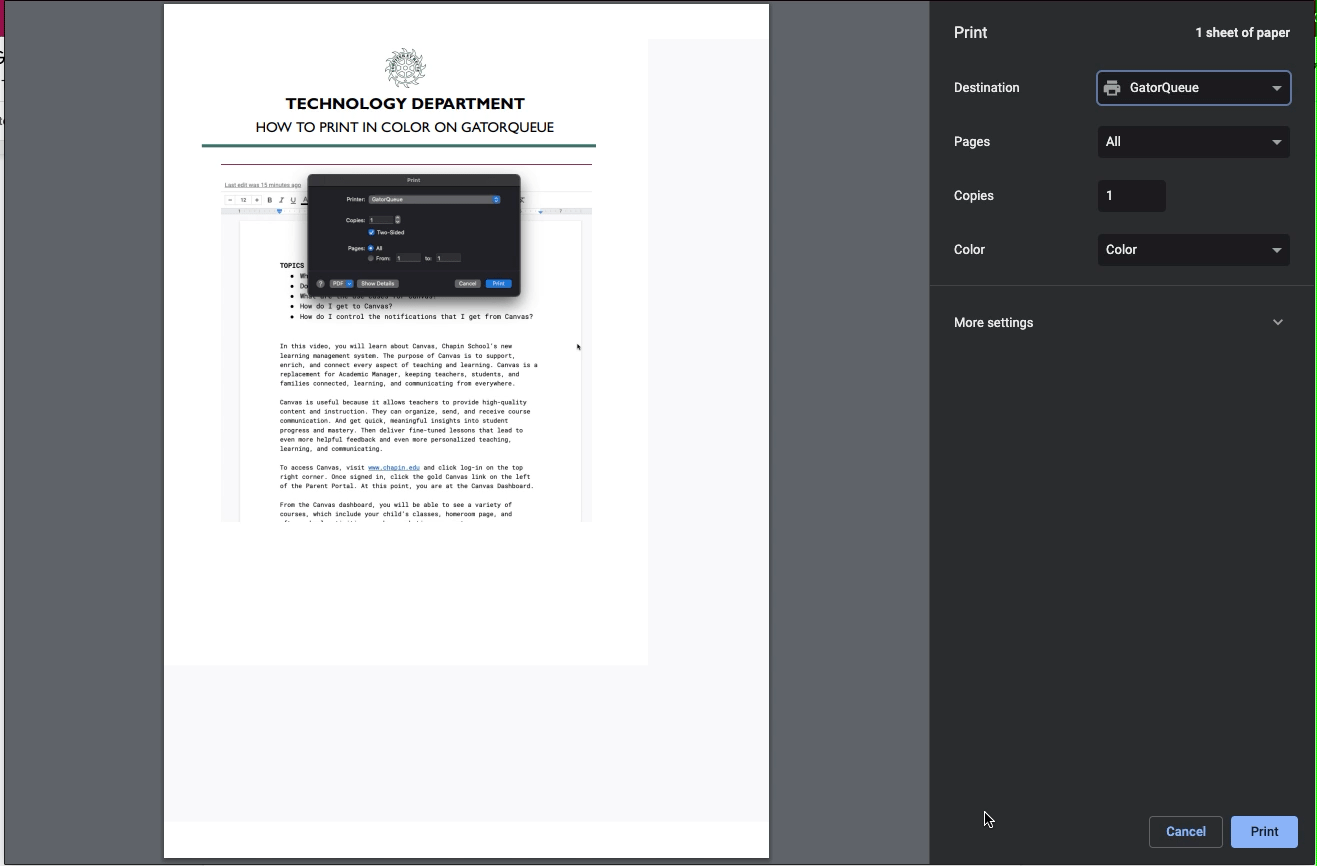Select the All pages radio in embedded dialog
This screenshot has height=866, width=1317.
click(x=370, y=248)
